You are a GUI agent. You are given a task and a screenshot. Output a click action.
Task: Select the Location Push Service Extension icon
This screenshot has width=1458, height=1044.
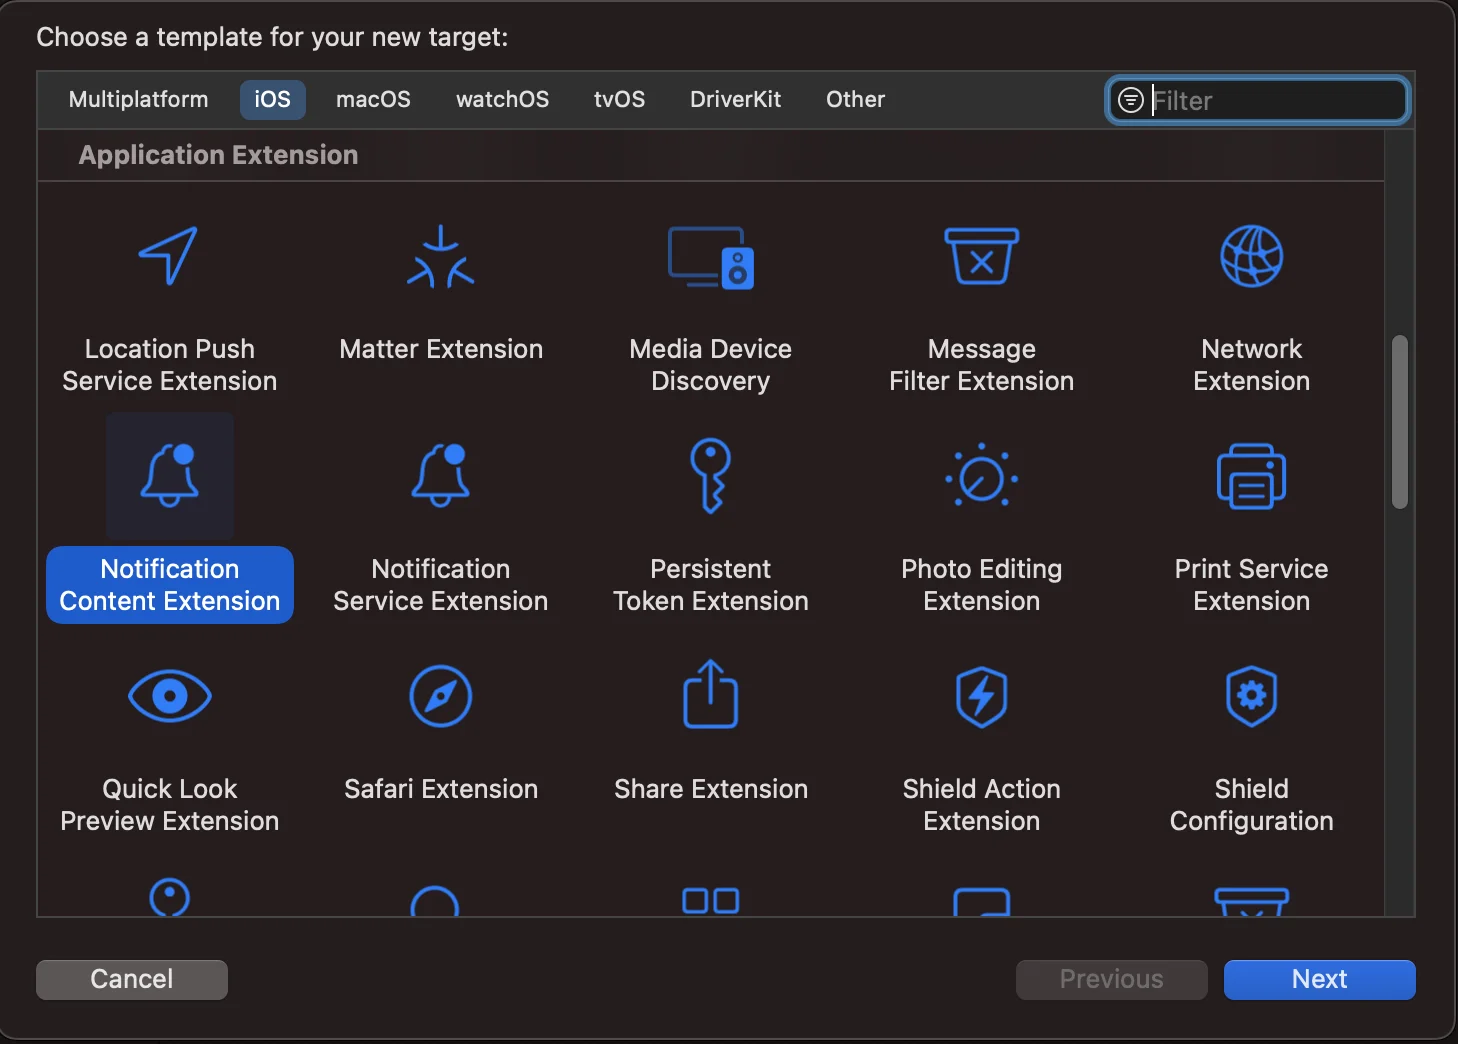(x=169, y=256)
